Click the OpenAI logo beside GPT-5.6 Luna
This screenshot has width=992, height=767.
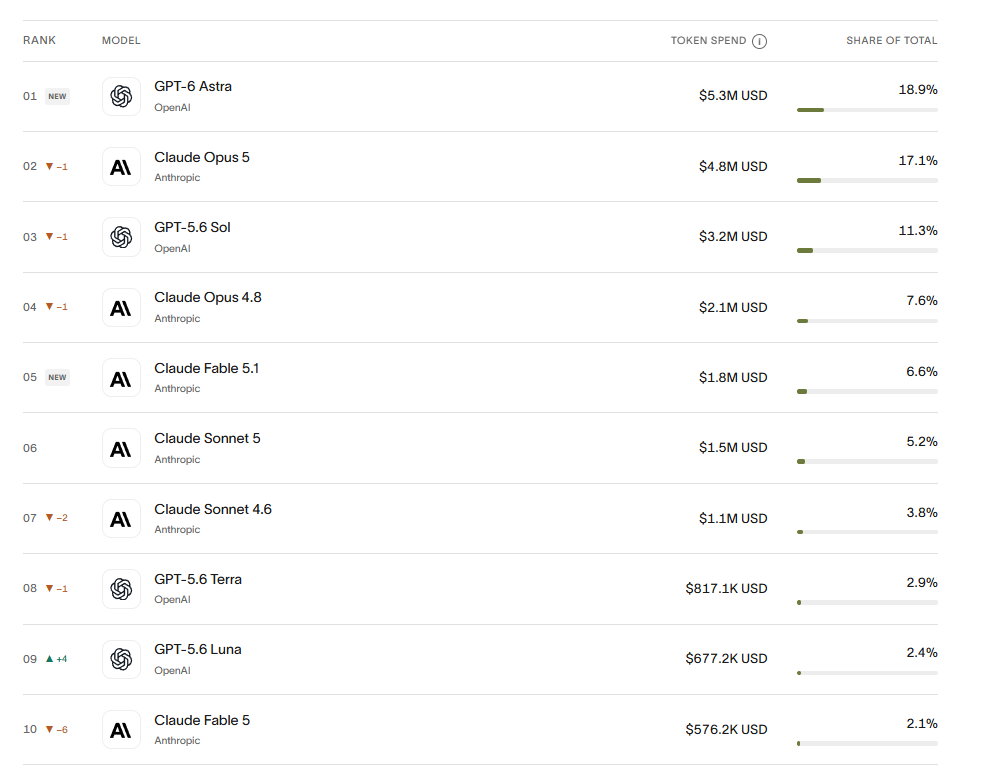pyautogui.click(x=121, y=659)
